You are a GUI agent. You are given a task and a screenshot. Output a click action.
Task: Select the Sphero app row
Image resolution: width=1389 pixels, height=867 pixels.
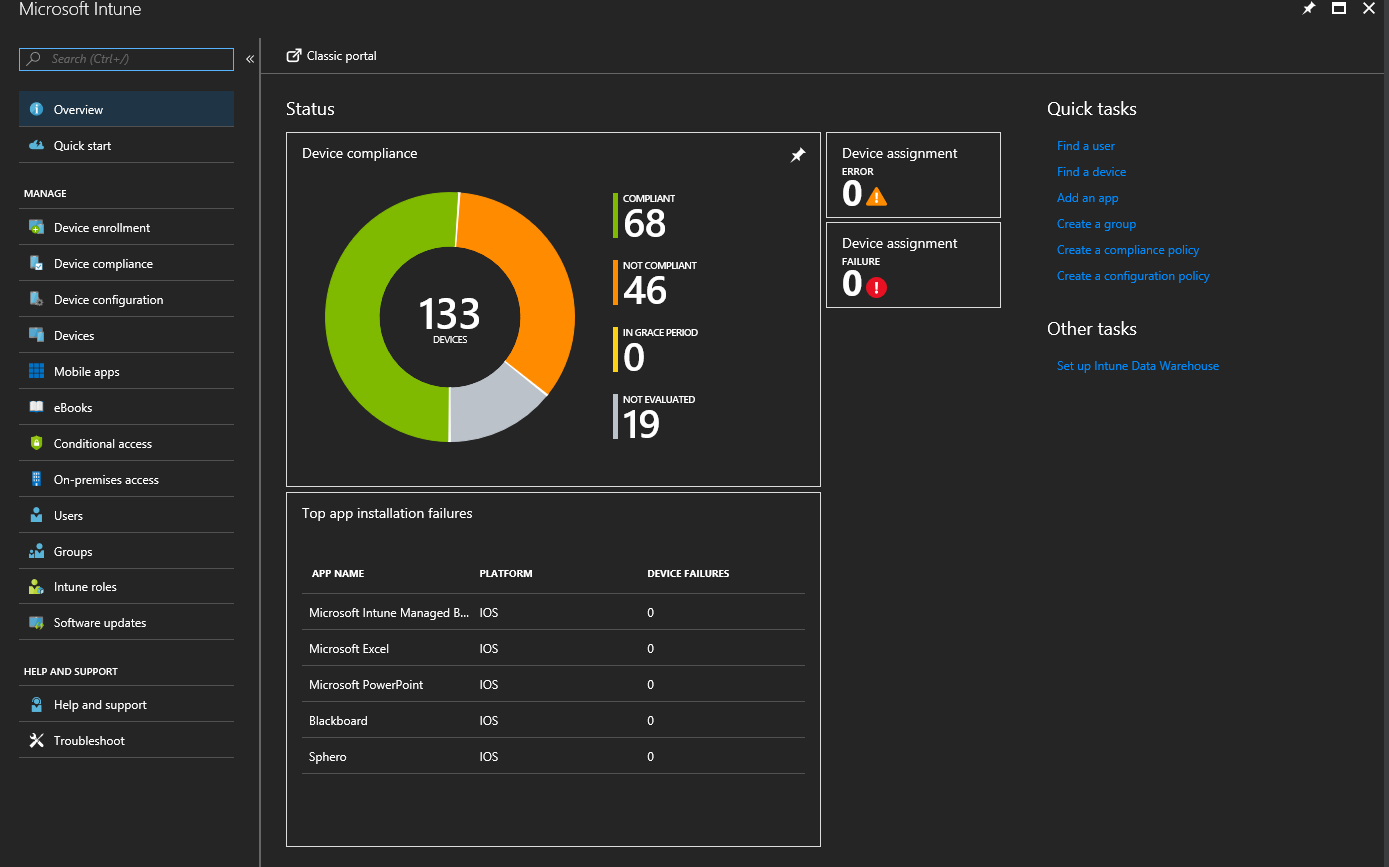point(553,756)
